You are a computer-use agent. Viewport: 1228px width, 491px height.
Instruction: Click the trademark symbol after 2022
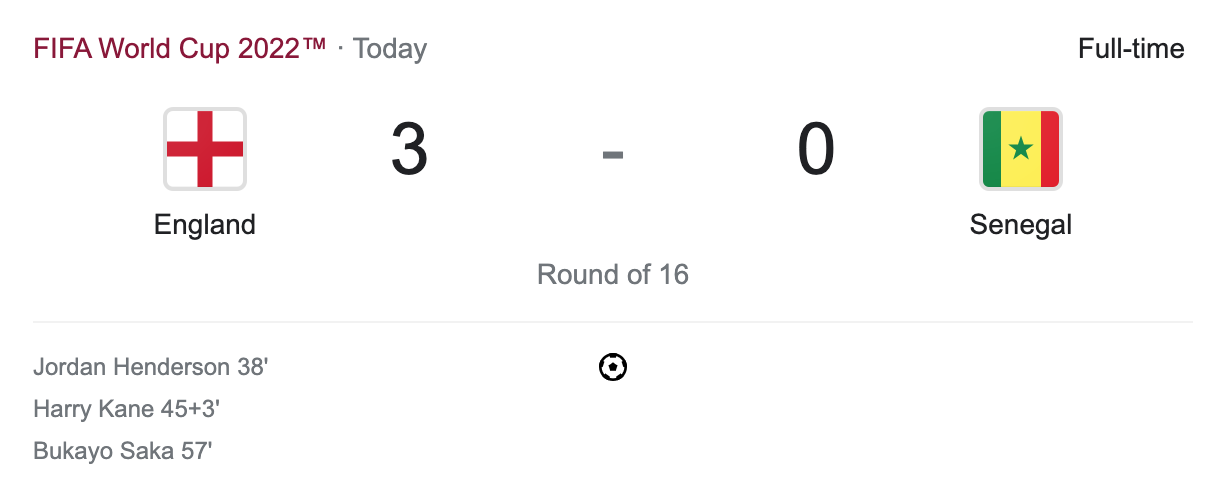(x=315, y=45)
